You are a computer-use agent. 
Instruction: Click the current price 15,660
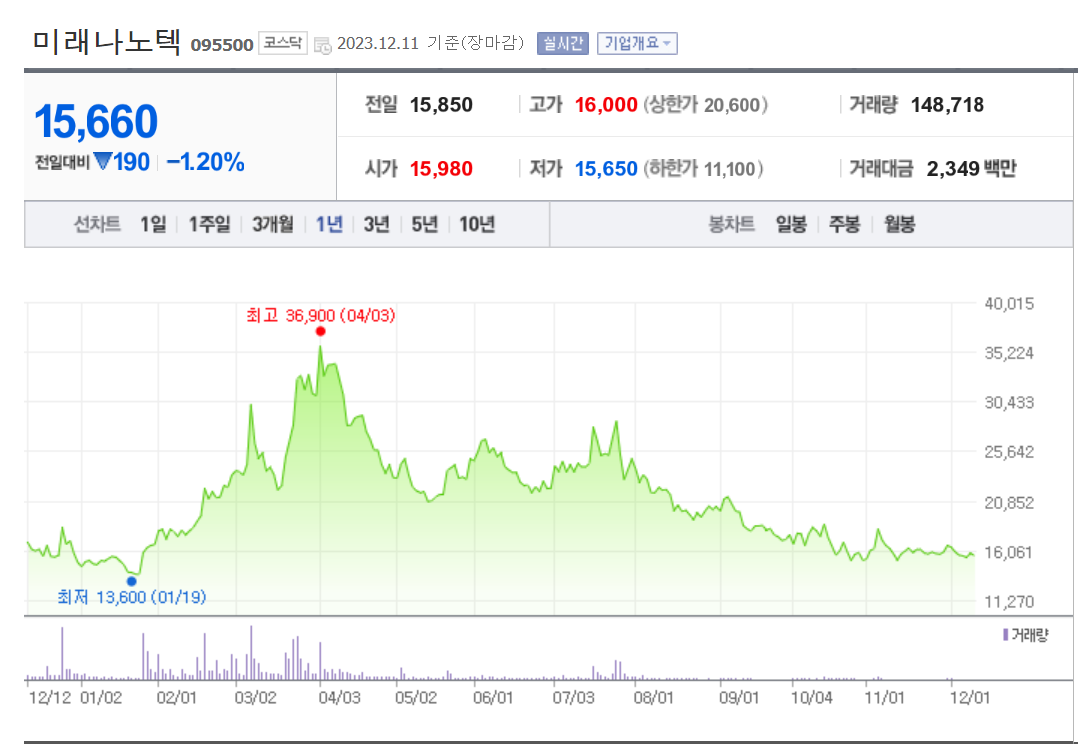point(96,122)
